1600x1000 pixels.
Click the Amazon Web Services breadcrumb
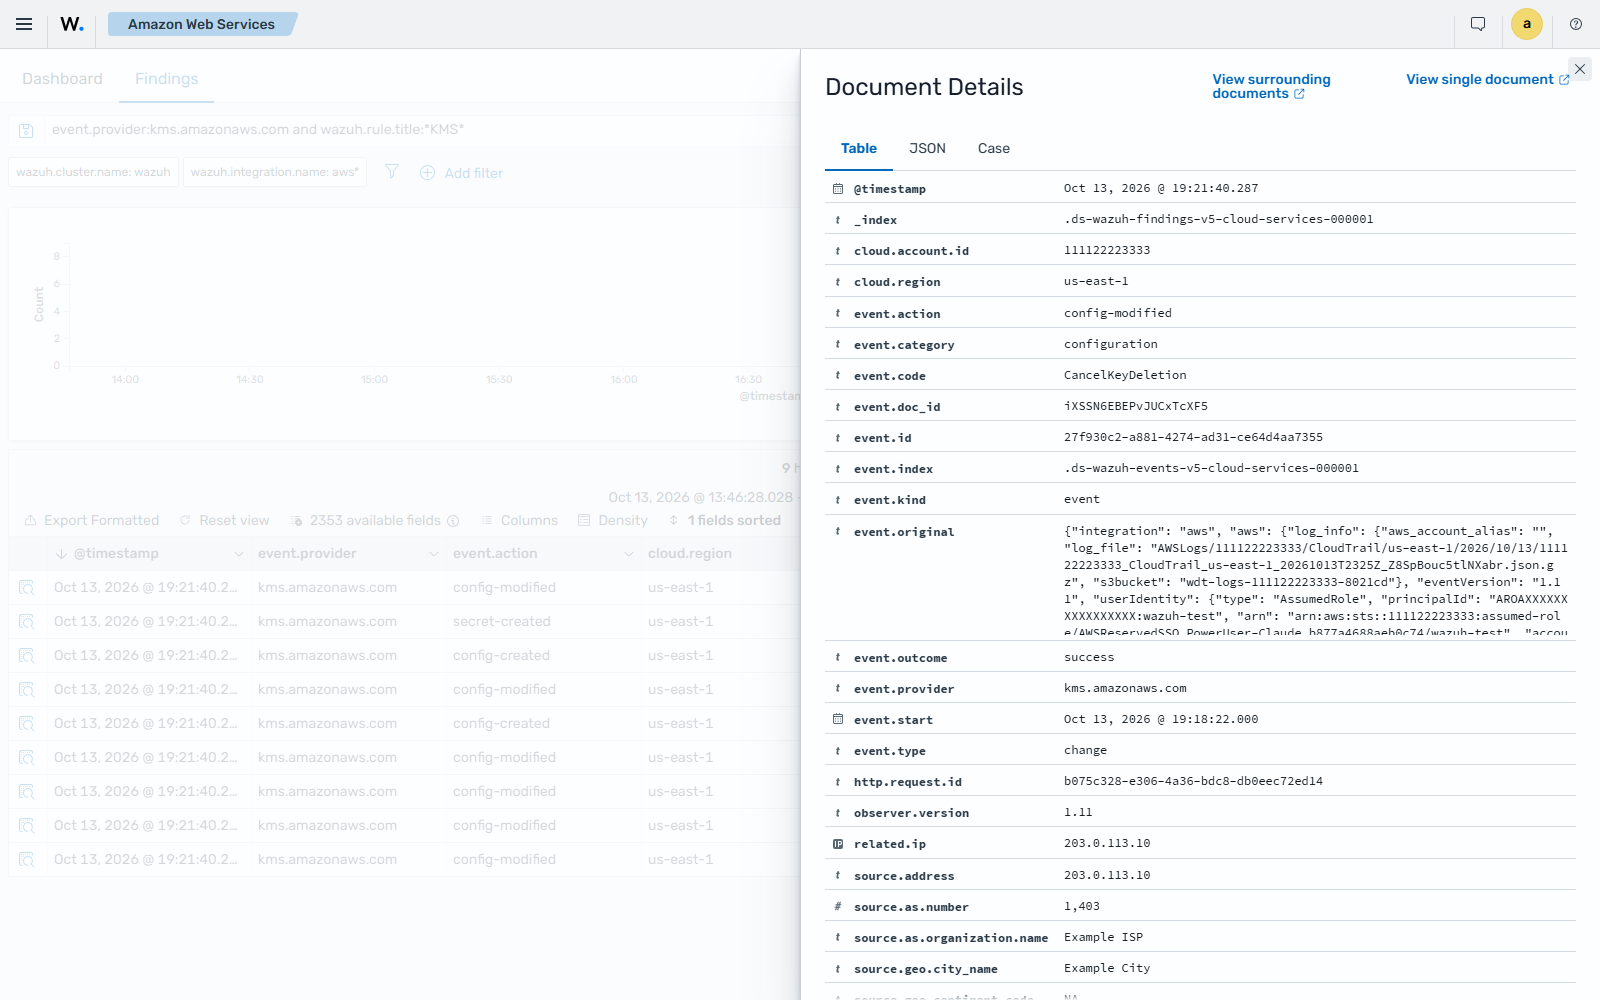point(201,24)
